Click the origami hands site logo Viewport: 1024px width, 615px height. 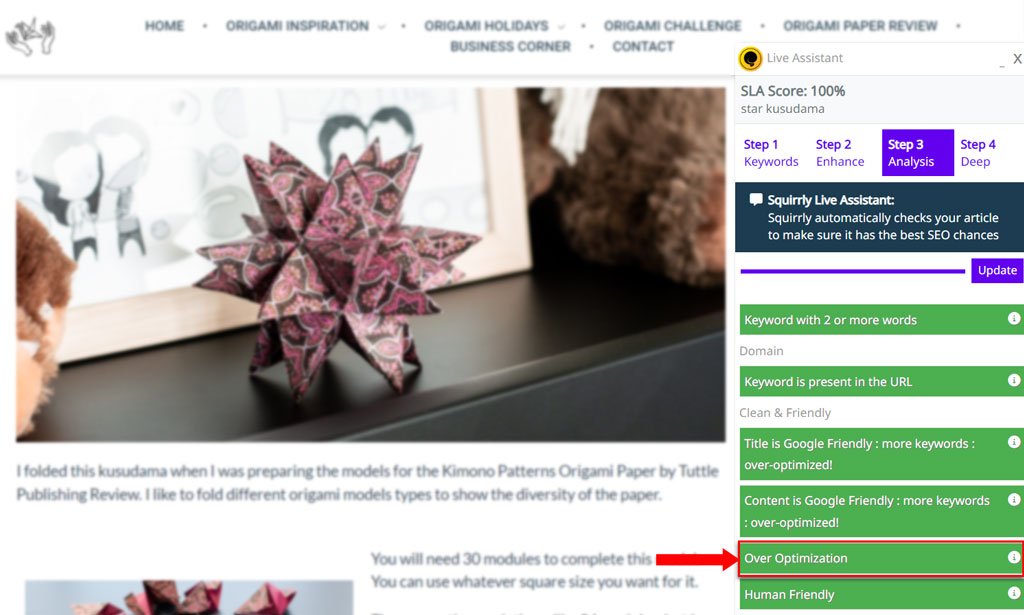coord(31,37)
